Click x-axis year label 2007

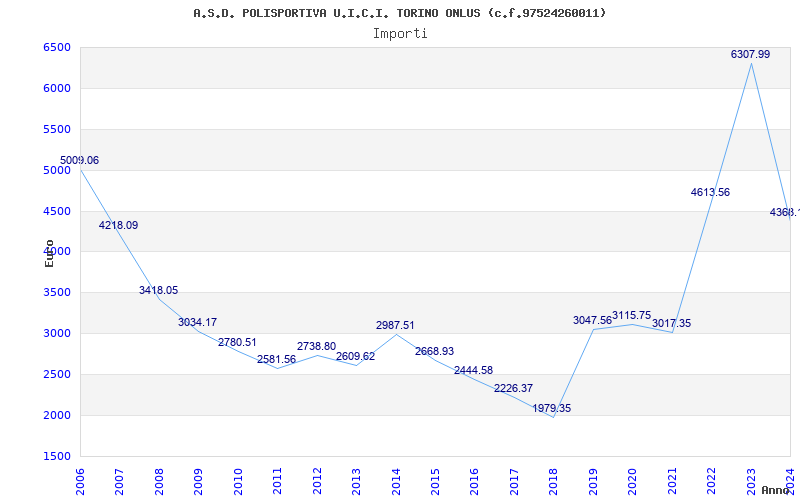click(x=119, y=482)
